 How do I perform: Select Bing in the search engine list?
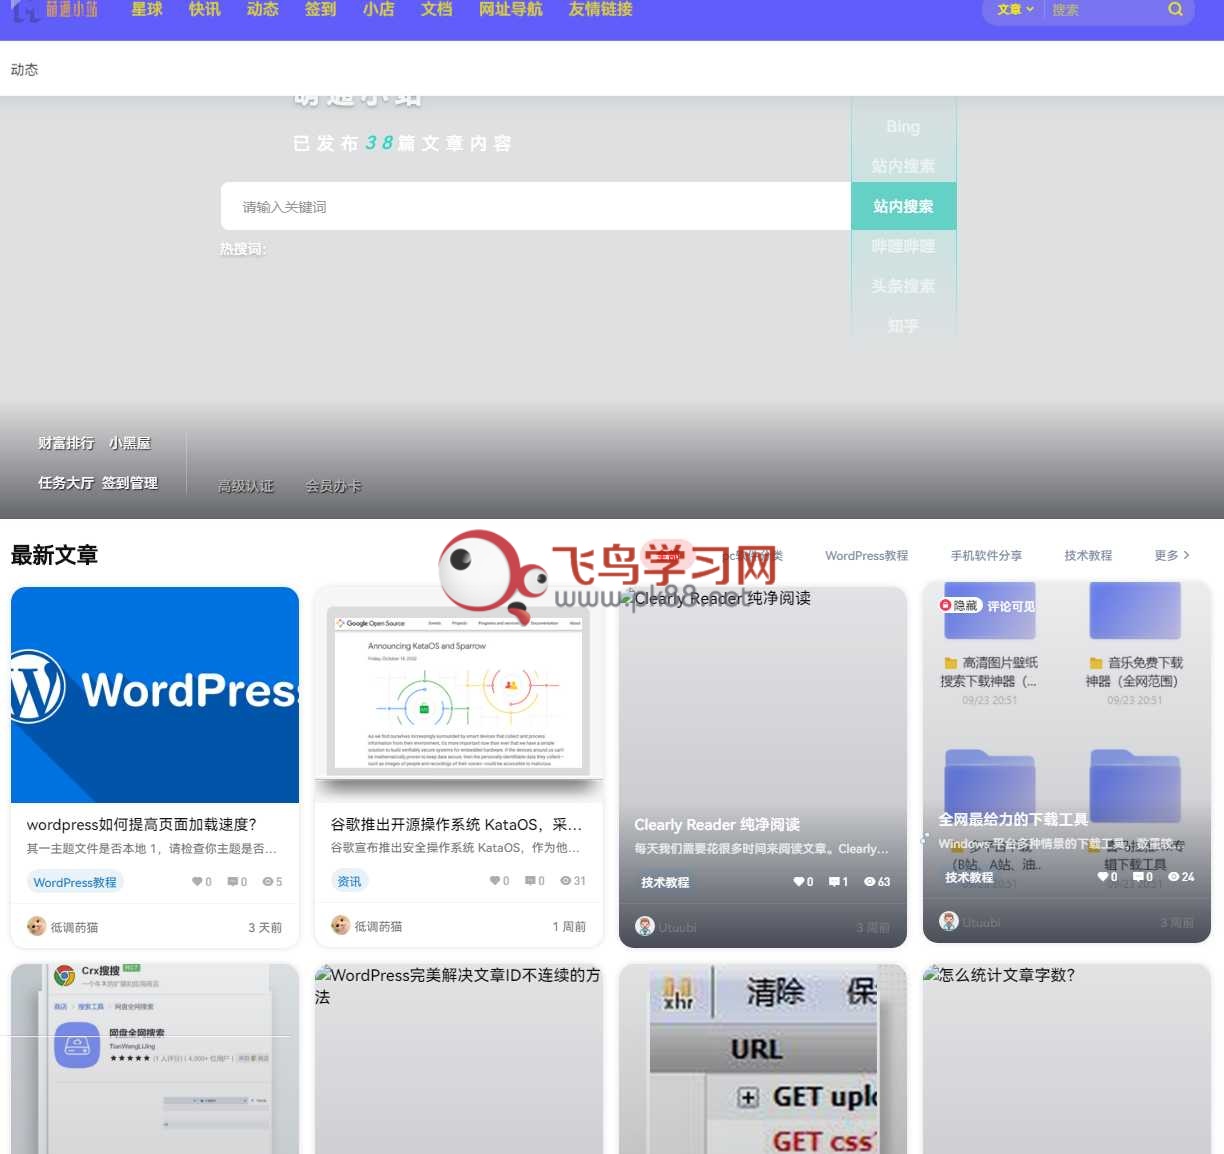[902, 127]
